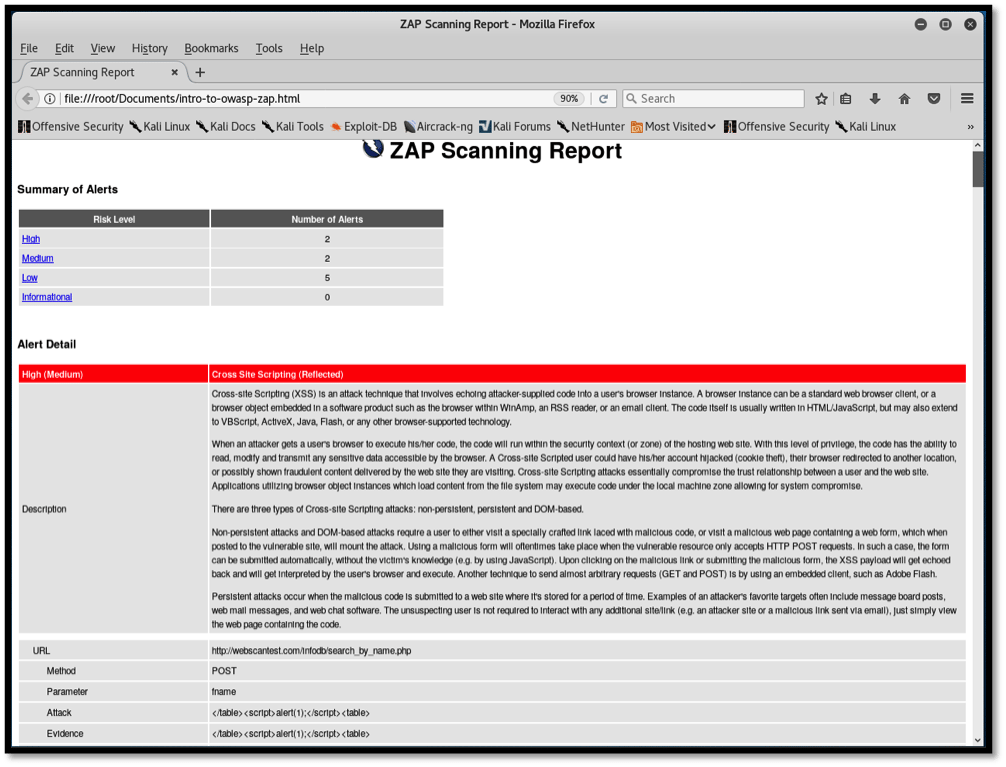Open the Tools menu

[x=268, y=48]
